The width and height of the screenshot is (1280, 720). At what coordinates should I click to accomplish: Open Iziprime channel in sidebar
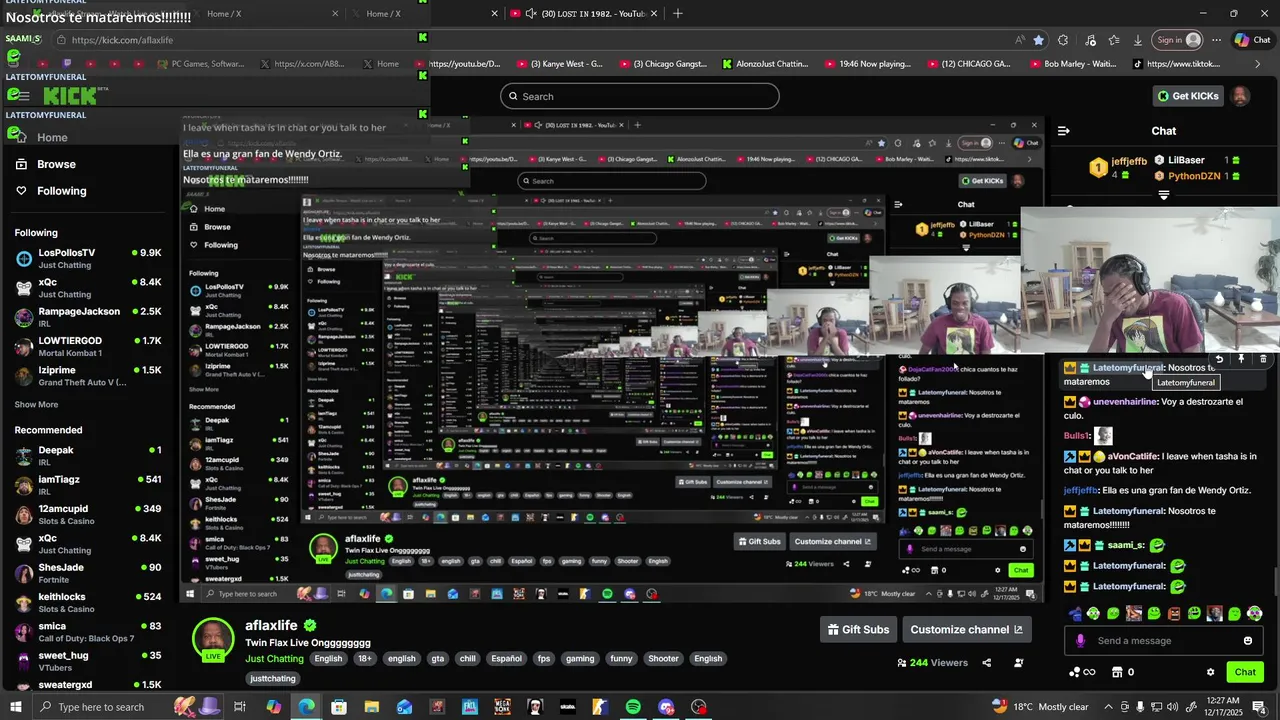coord(88,375)
